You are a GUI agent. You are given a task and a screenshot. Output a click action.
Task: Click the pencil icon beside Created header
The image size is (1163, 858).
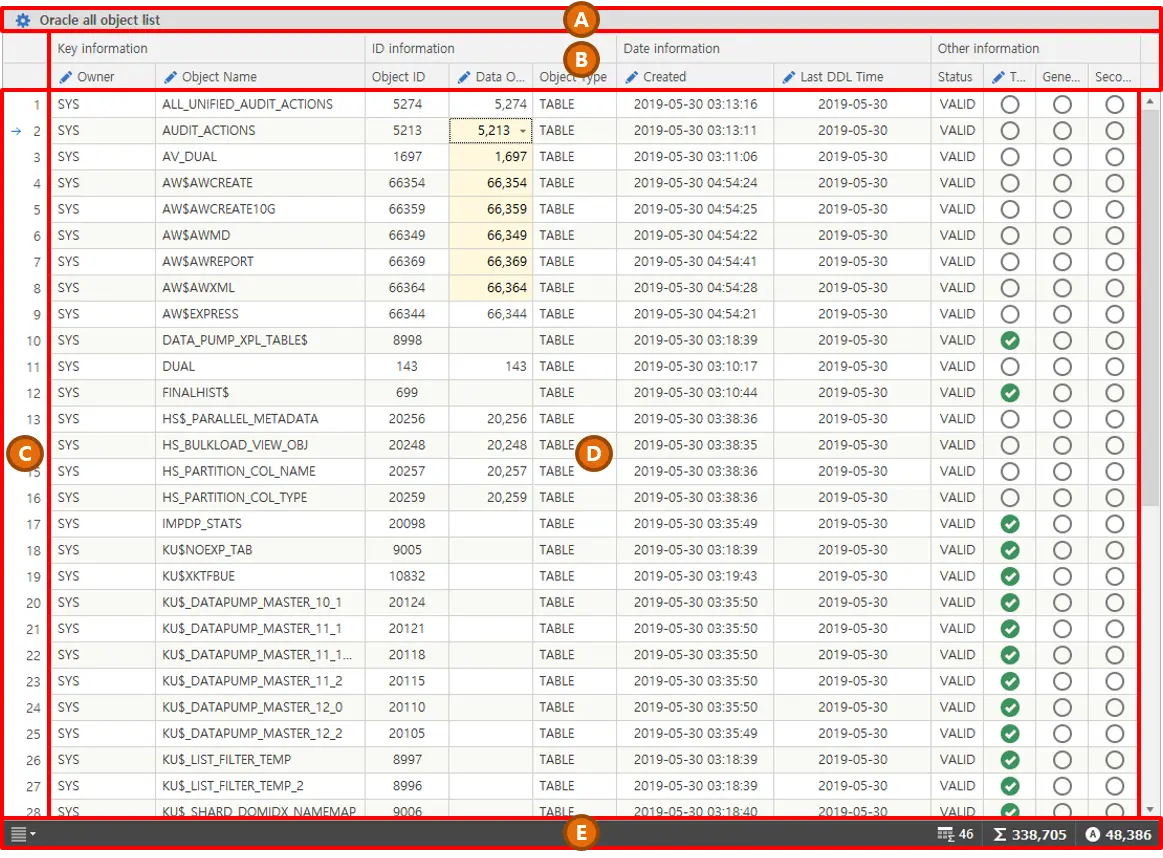coord(632,77)
